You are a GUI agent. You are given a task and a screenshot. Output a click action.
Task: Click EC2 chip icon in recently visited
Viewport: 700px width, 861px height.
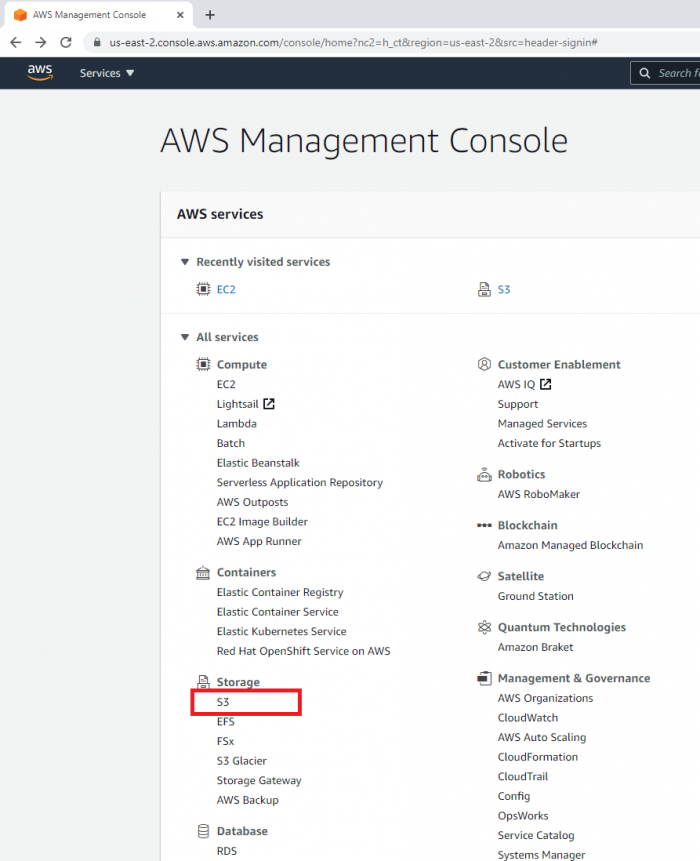coord(203,289)
